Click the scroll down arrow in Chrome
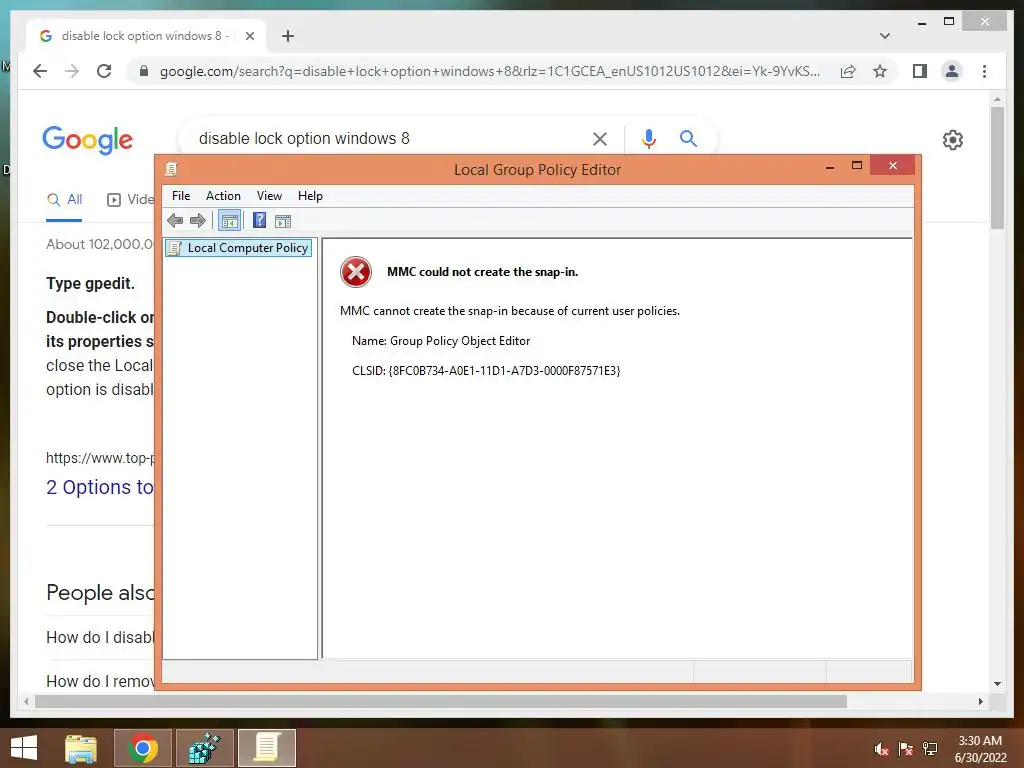Screen dimensions: 1024x768 pyautogui.click(x=997, y=684)
